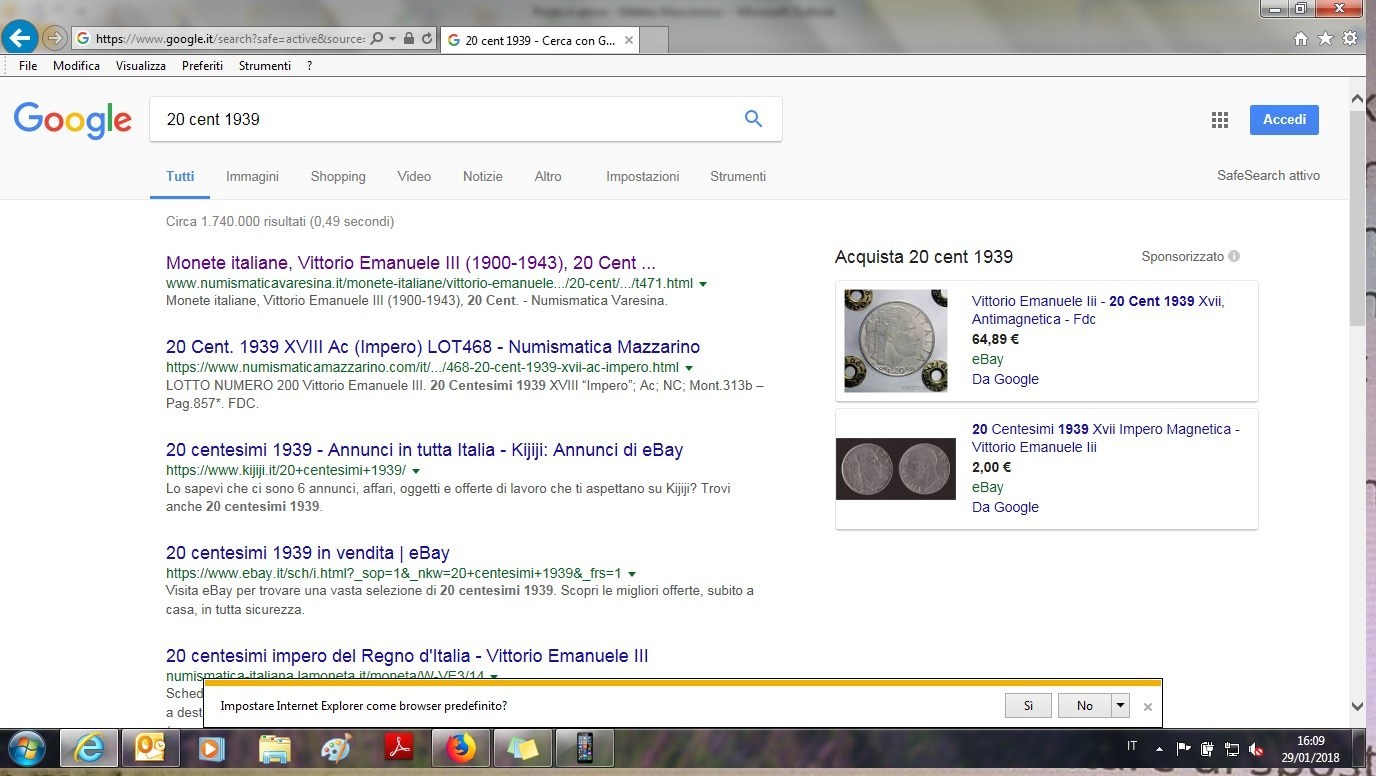Open Kijiji Annunci in tutta Italia result
The image size is (1376, 776).
425,450
